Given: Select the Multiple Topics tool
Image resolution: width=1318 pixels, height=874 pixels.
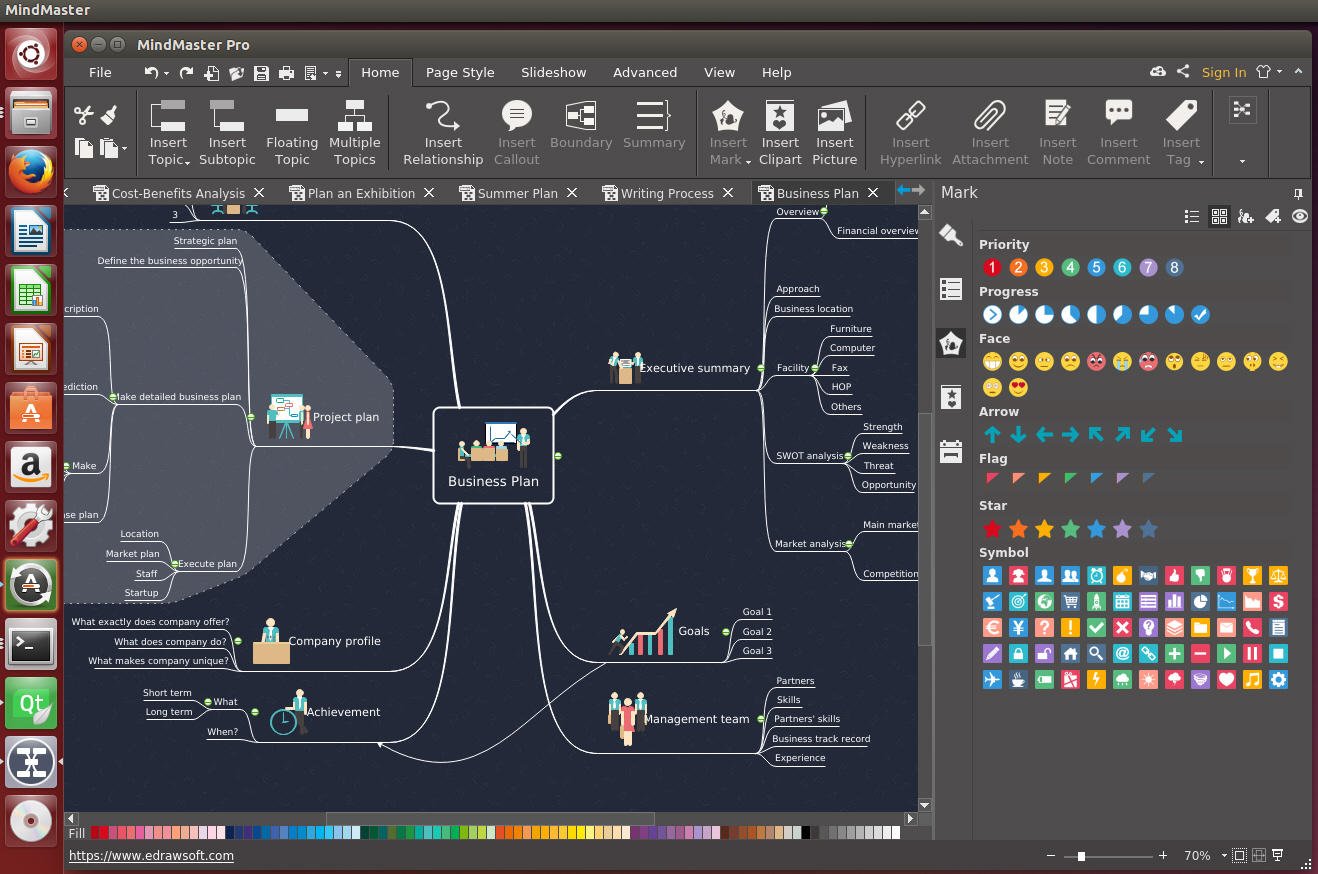Looking at the screenshot, I should [354, 132].
